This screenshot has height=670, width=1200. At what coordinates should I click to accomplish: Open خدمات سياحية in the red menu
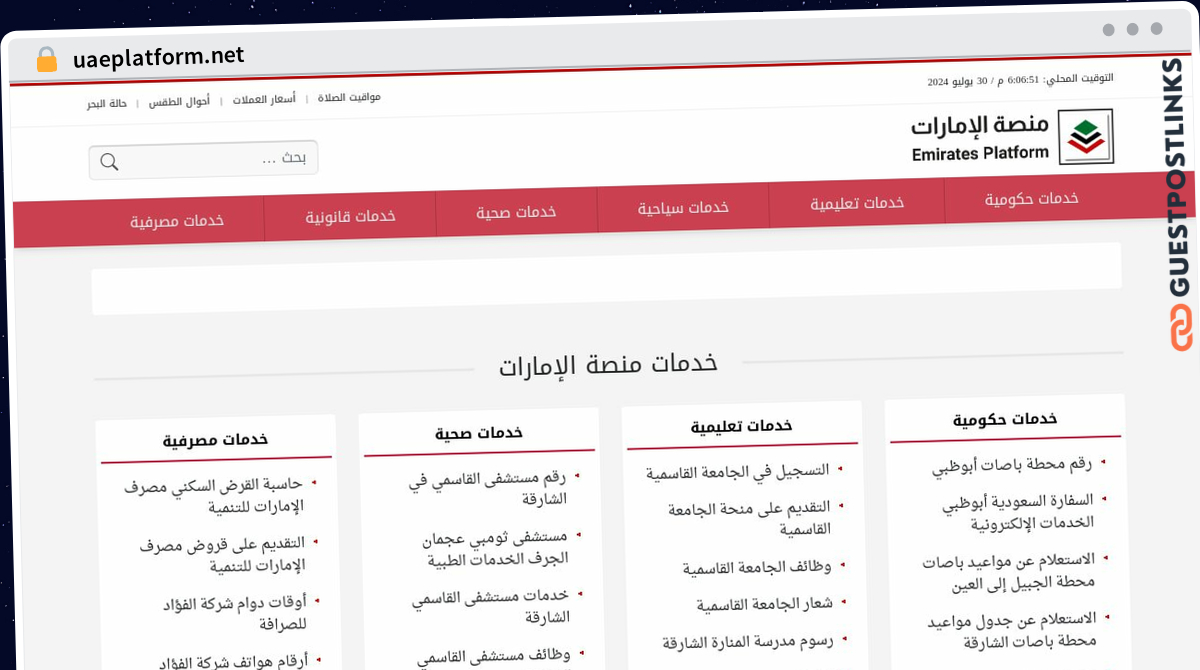pyautogui.click(x=683, y=208)
